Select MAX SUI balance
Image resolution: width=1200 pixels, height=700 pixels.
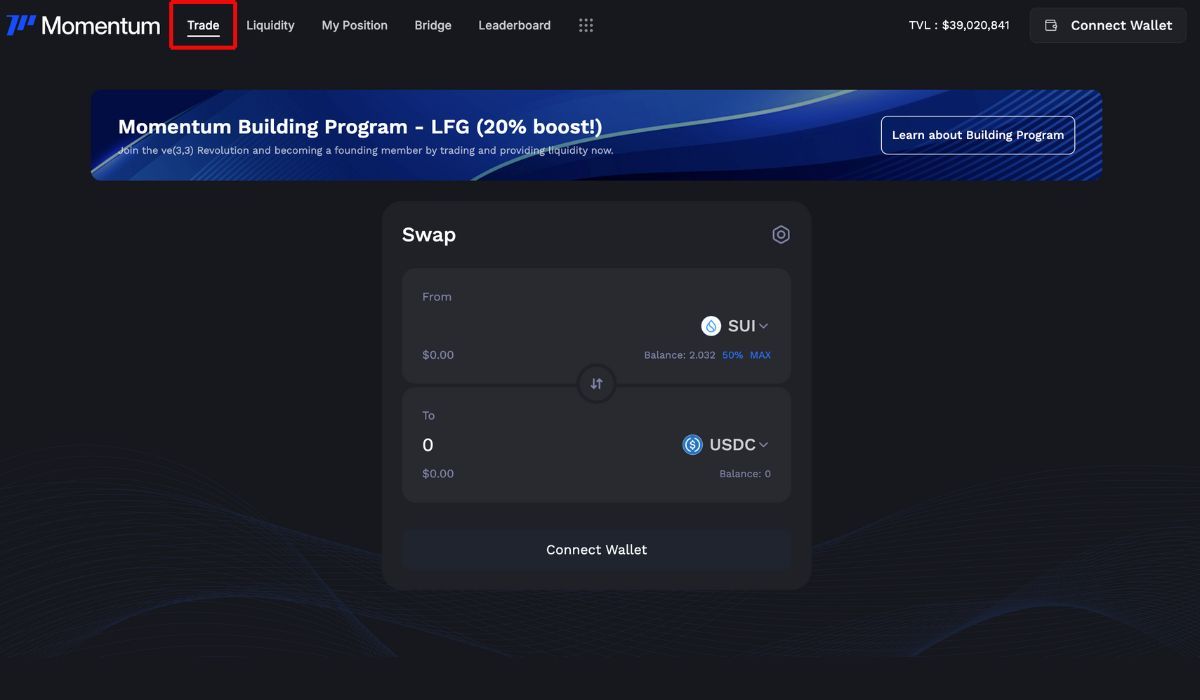[x=760, y=355]
